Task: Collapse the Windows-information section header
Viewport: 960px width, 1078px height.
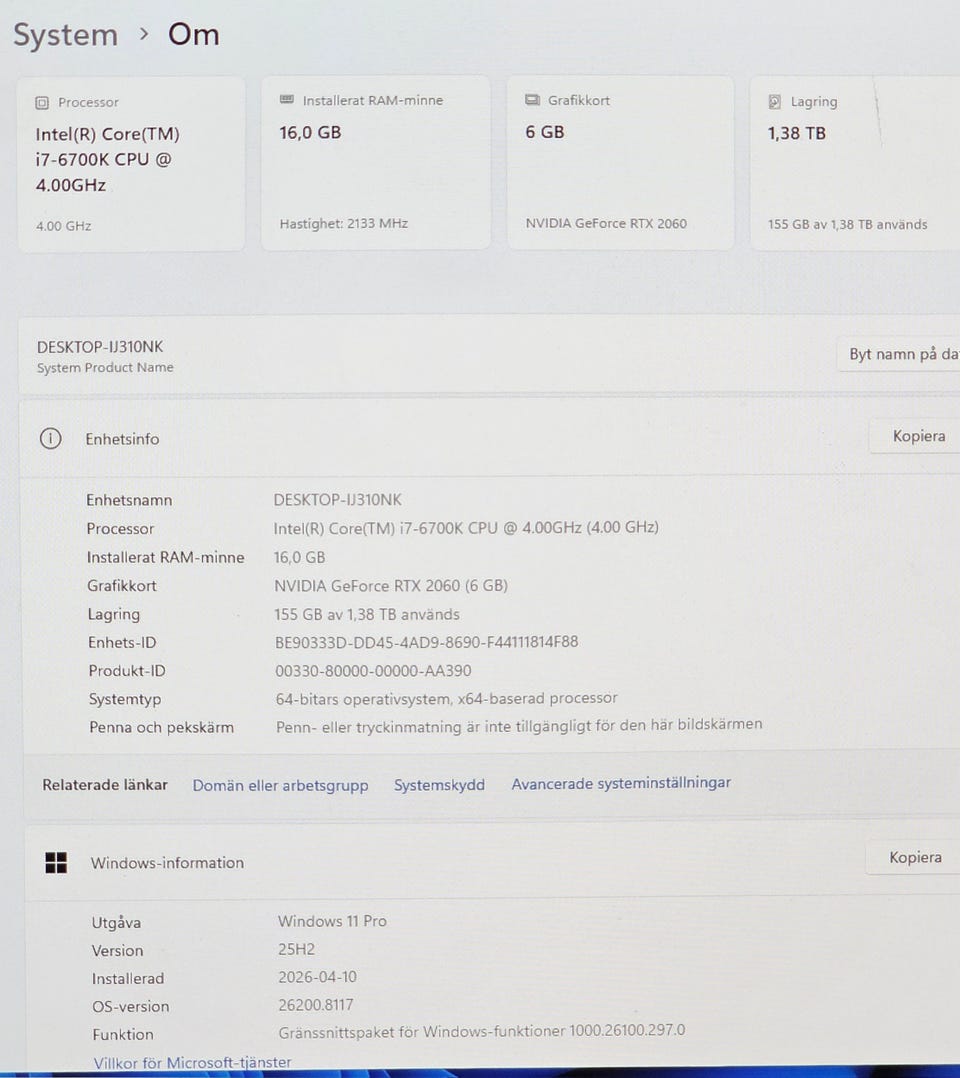Action: click(x=492, y=861)
